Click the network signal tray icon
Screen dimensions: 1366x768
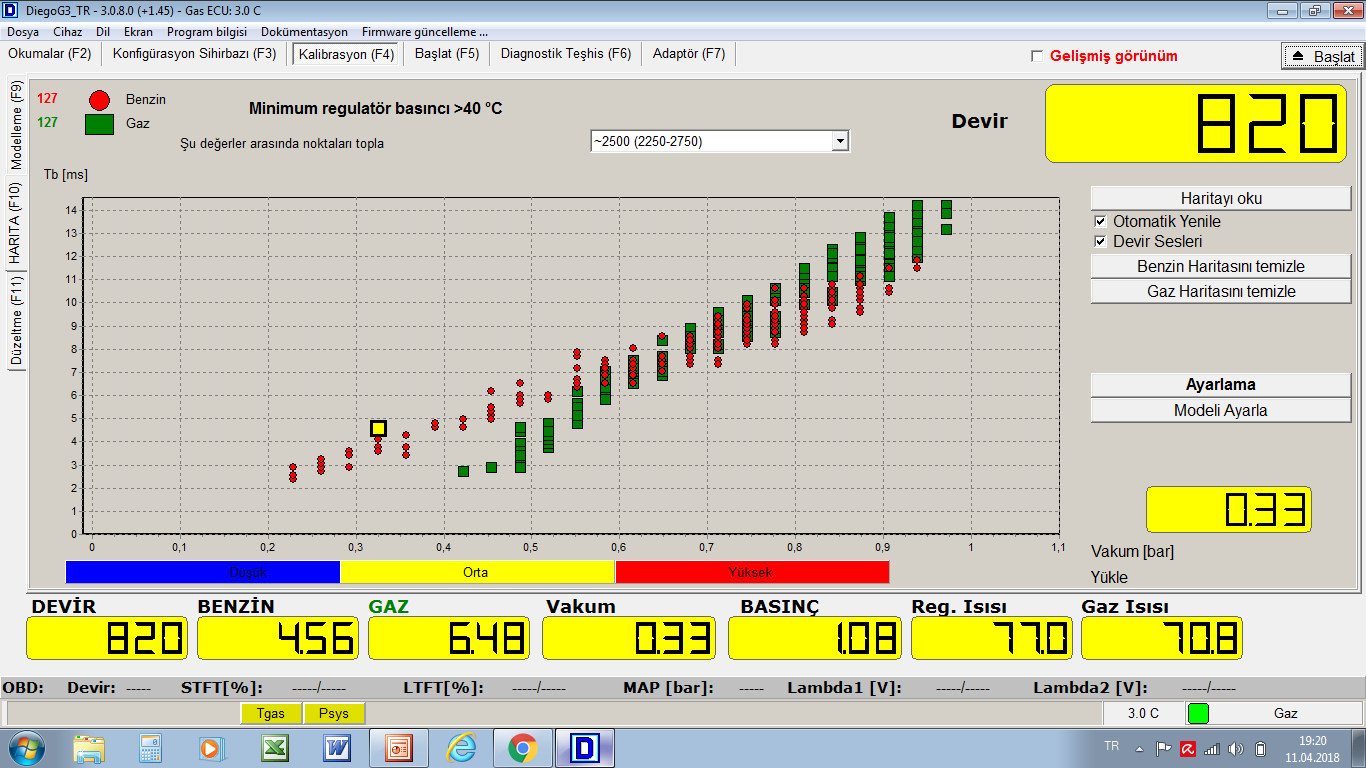click(1212, 748)
